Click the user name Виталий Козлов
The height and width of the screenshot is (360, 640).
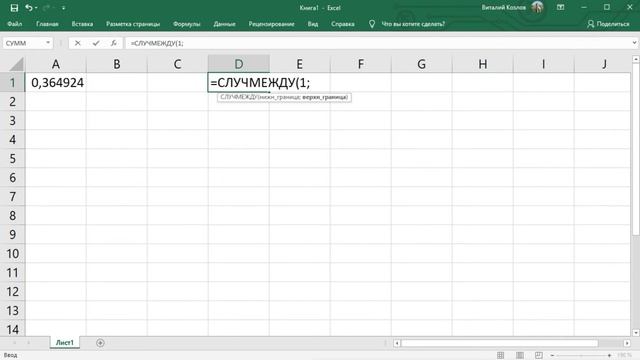coord(503,8)
